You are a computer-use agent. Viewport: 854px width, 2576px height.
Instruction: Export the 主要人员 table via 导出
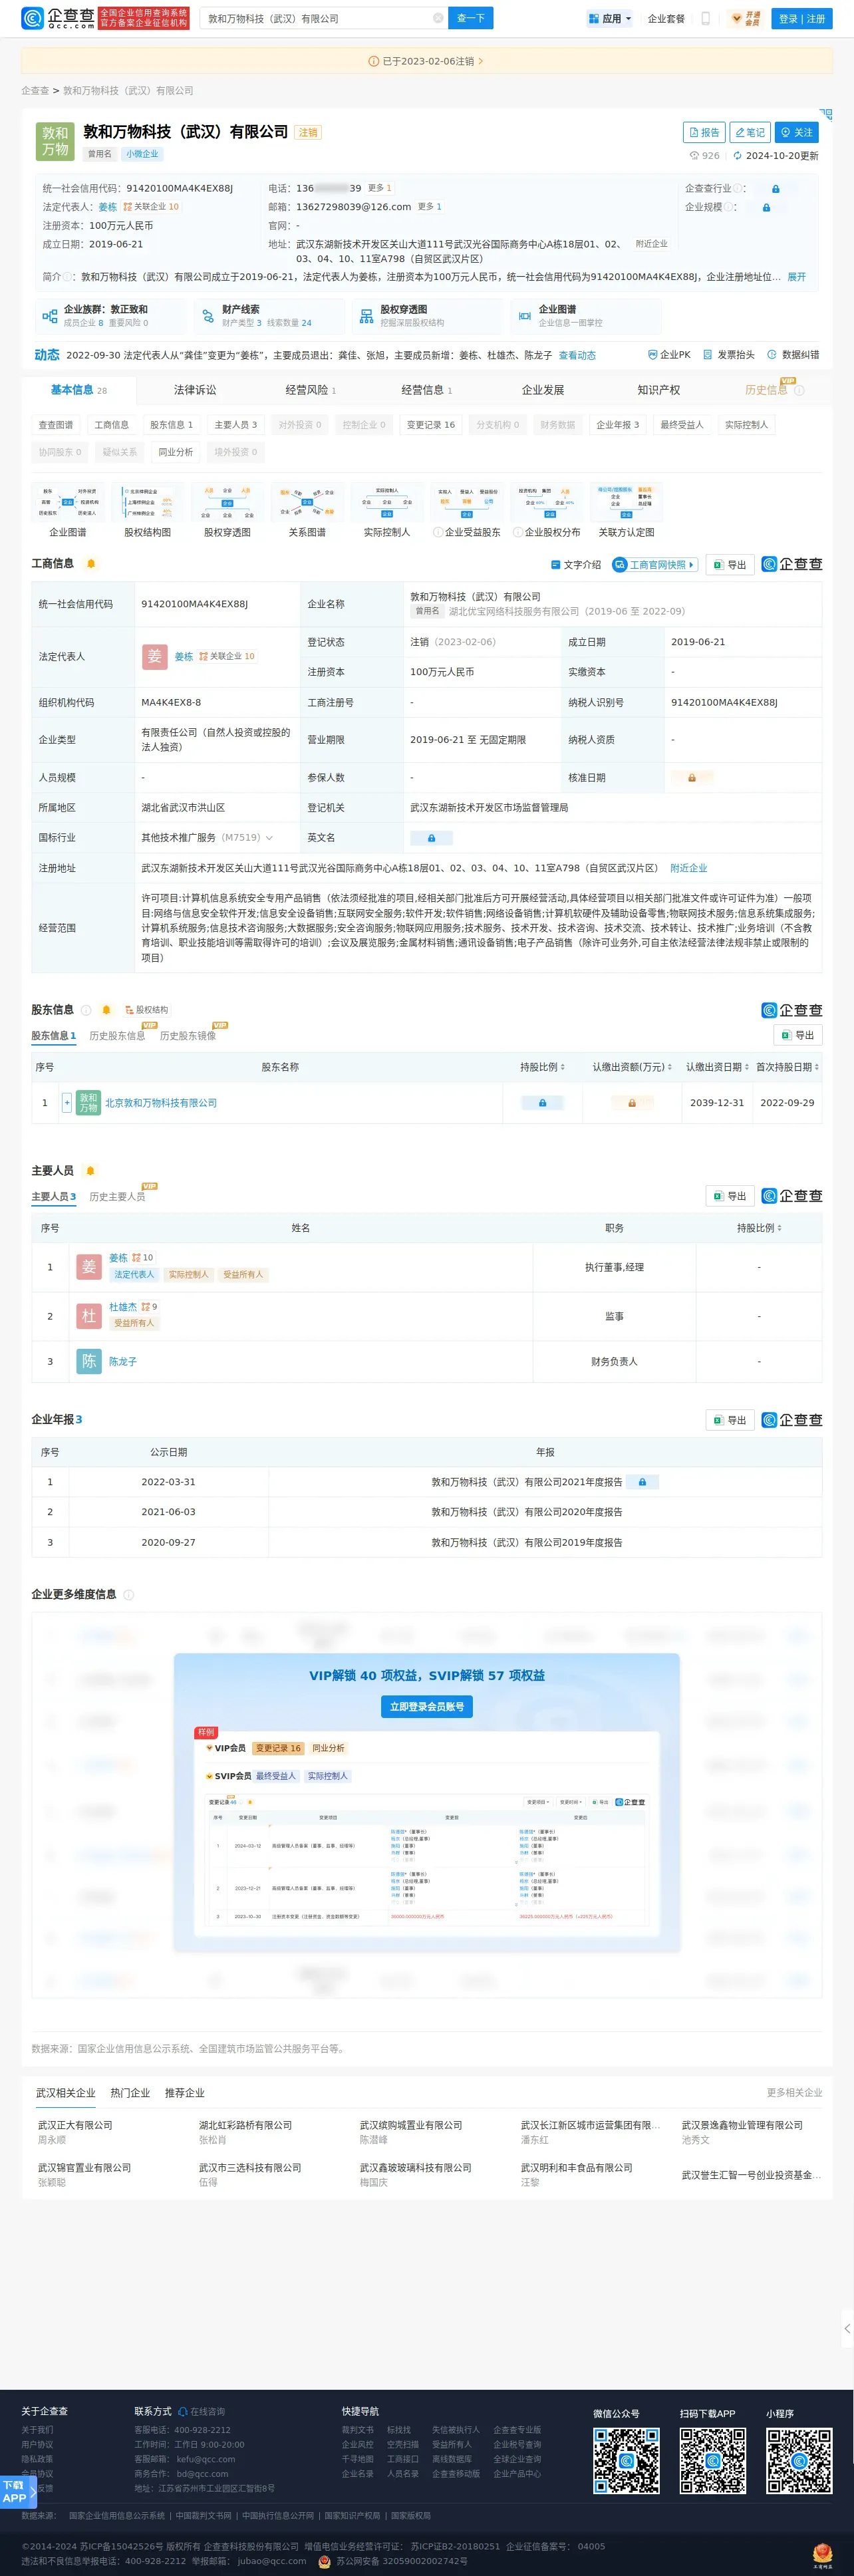pos(730,1196)
